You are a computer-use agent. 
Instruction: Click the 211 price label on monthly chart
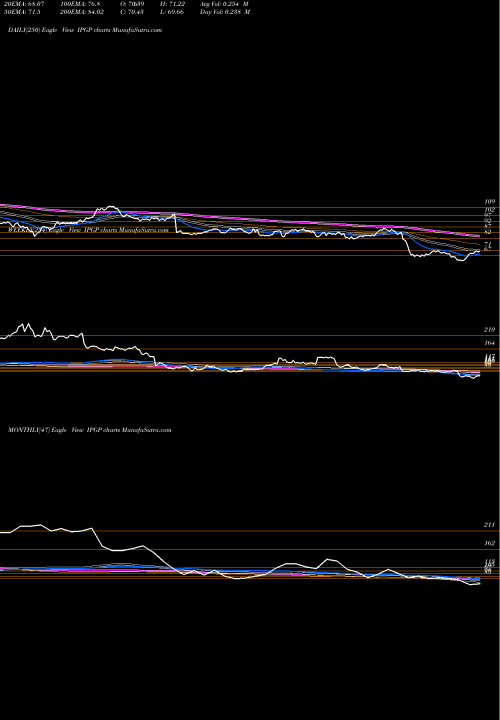[x=489, y=524]
